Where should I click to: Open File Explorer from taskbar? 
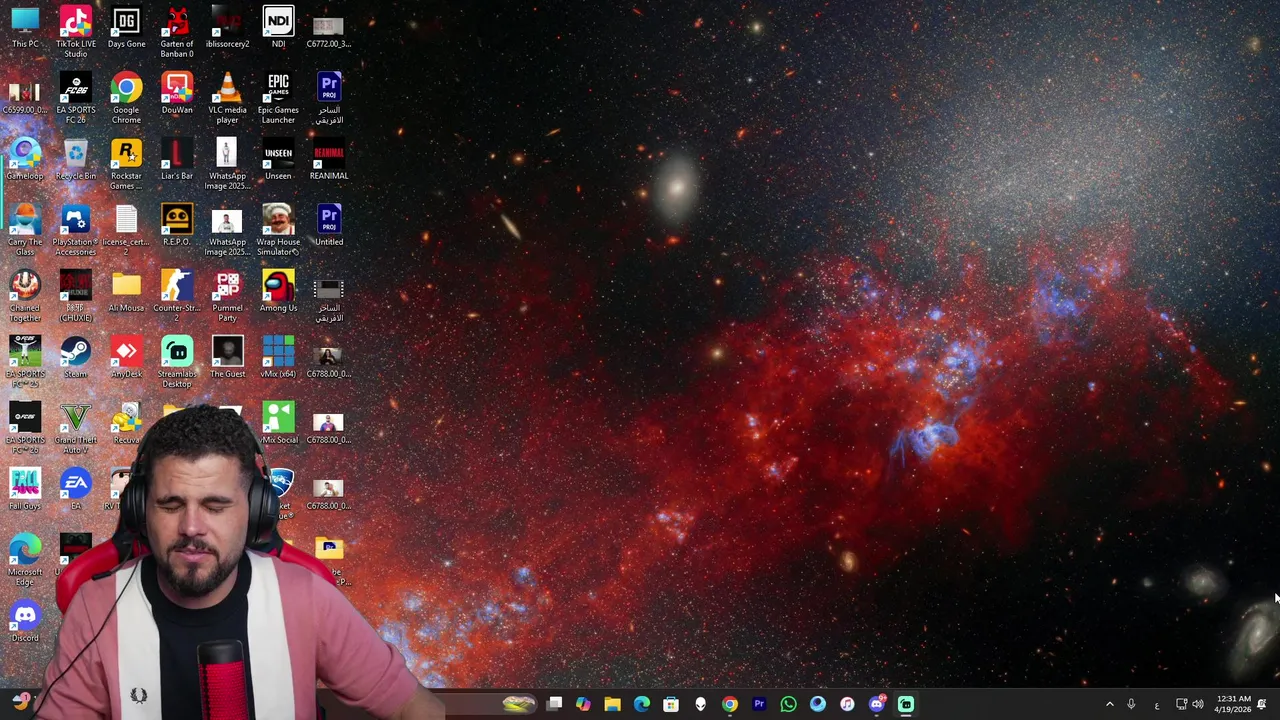coord(612,704)
